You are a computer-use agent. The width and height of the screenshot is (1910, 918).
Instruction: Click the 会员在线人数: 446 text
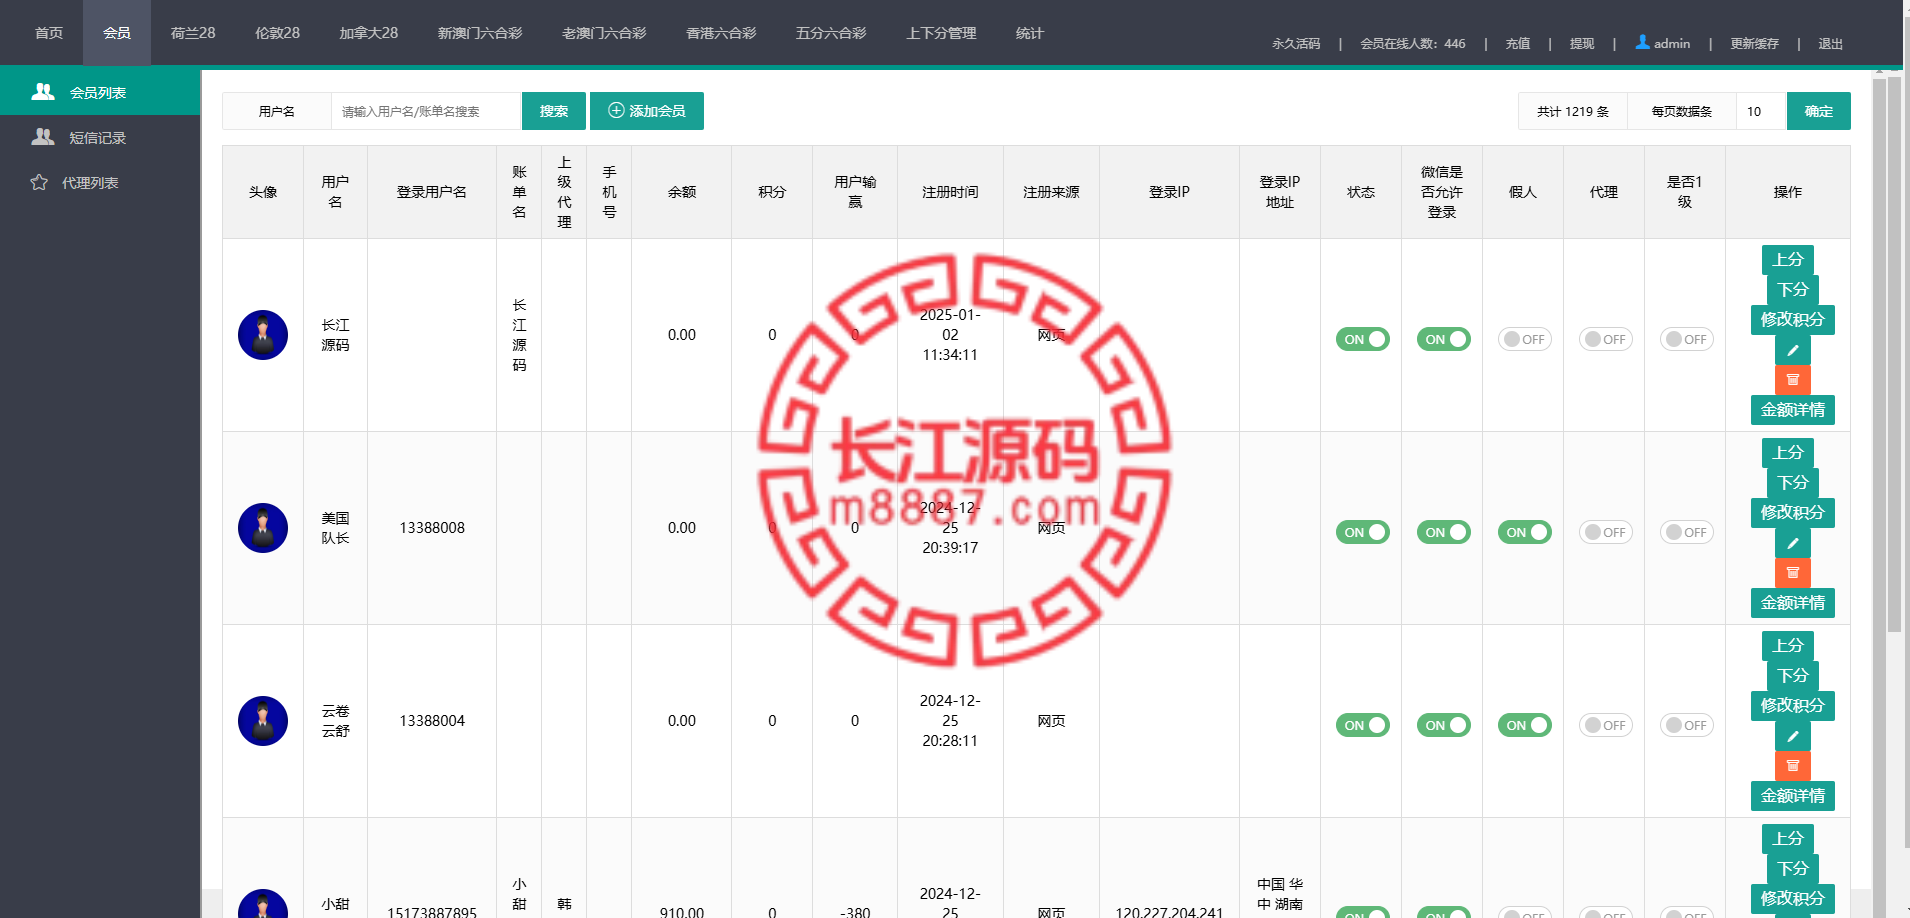1413,44
